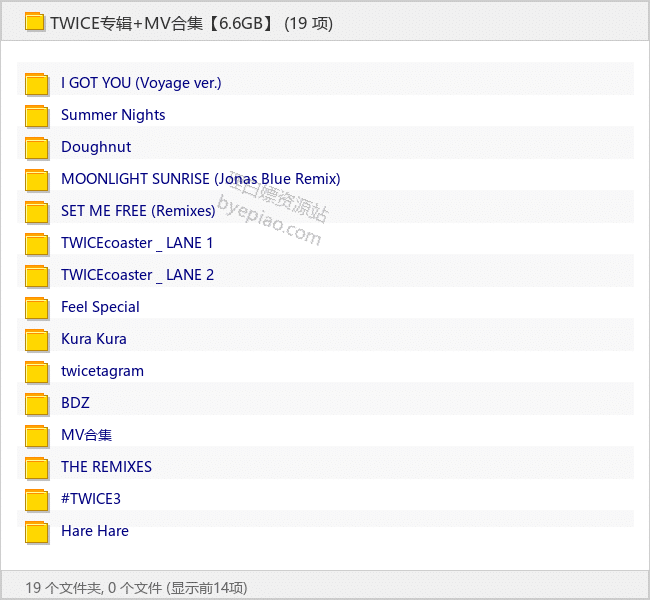
Task: Click the folder icon beside MV合集
Action: click(36, 436)
